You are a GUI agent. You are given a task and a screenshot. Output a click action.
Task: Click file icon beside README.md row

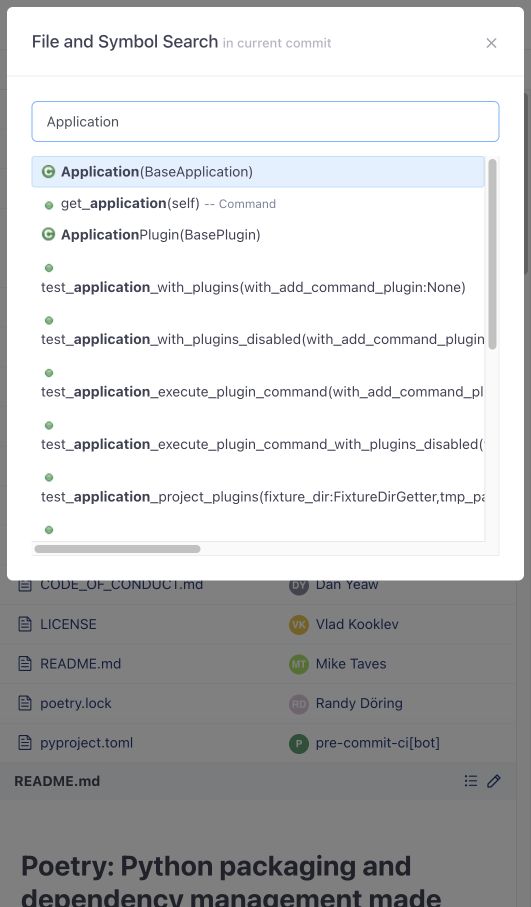click(25, 663)
